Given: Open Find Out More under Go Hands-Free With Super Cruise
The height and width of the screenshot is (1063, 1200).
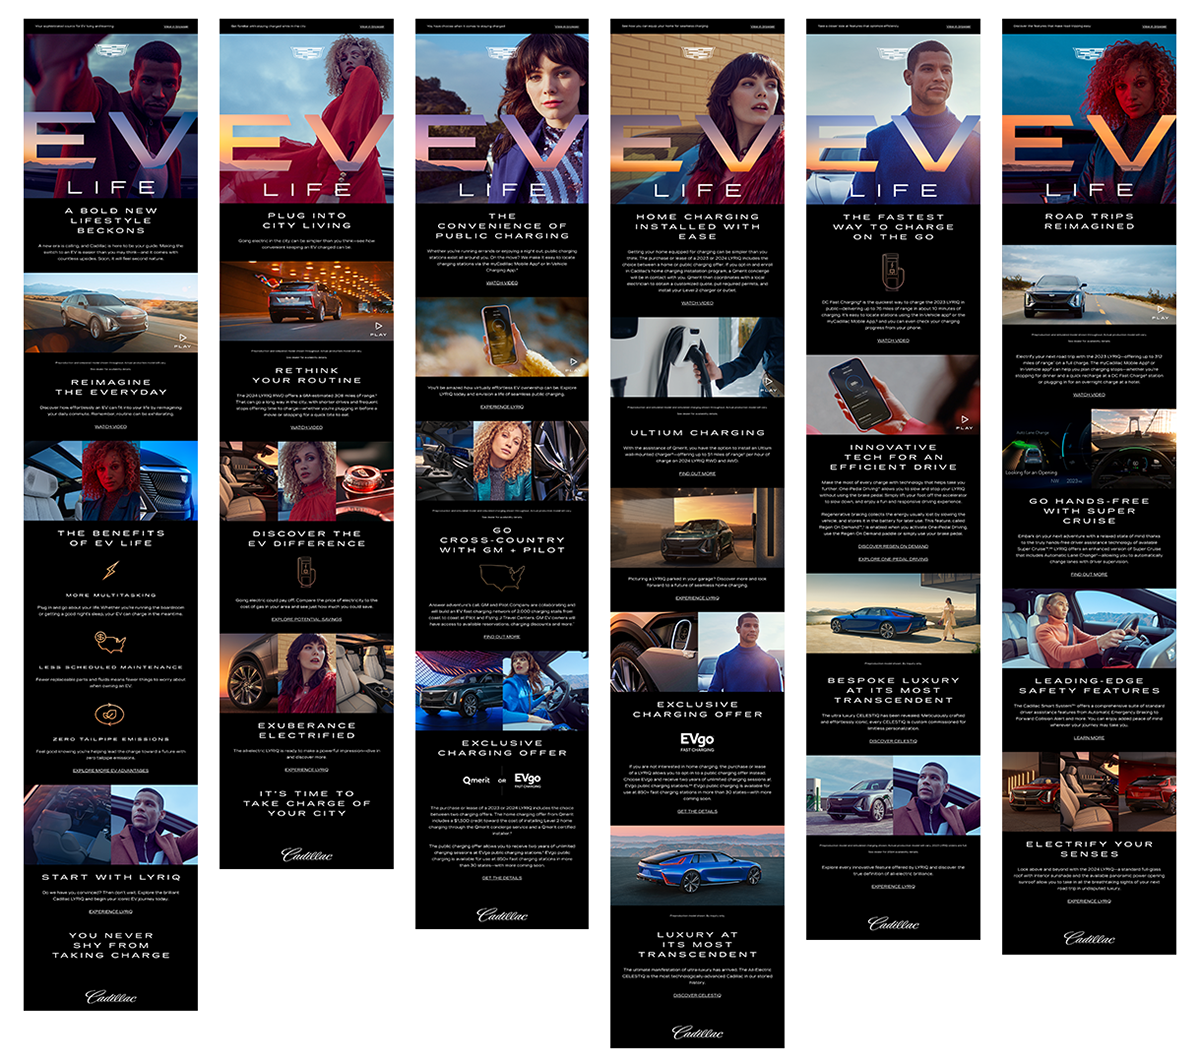Looking at the screenshot, I should coord(1089,574).
